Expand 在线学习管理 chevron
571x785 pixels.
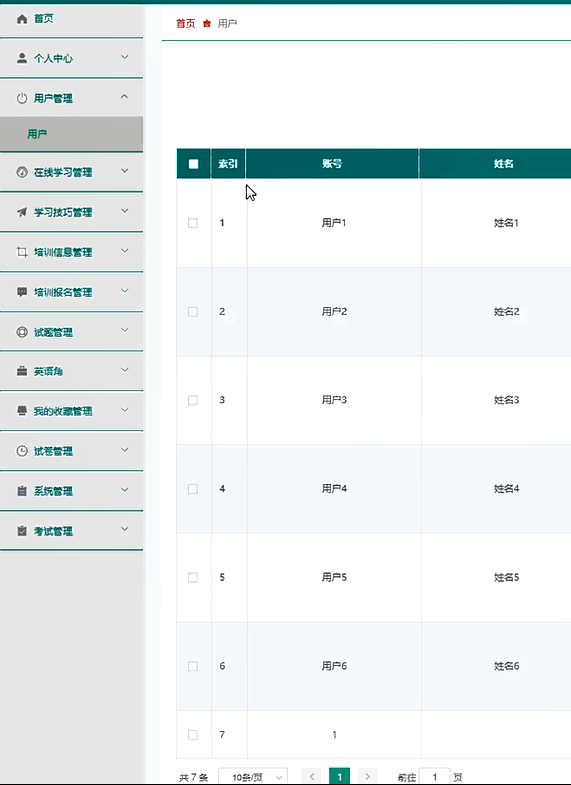[125, 171]
